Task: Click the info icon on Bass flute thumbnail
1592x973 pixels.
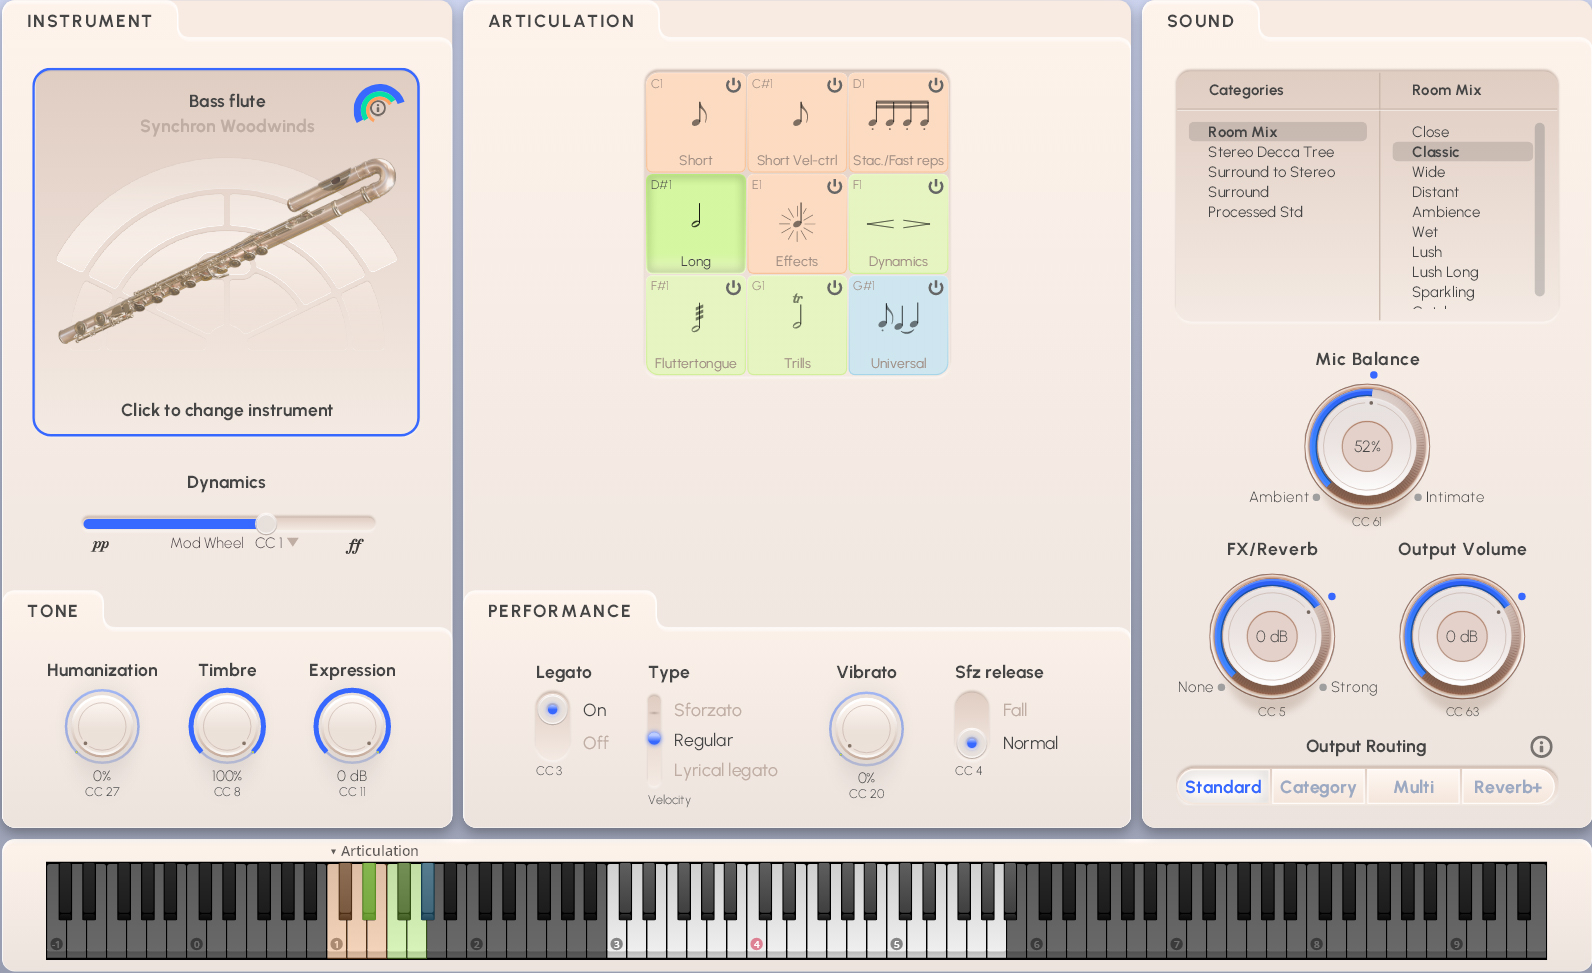Action: coord(378,107)
